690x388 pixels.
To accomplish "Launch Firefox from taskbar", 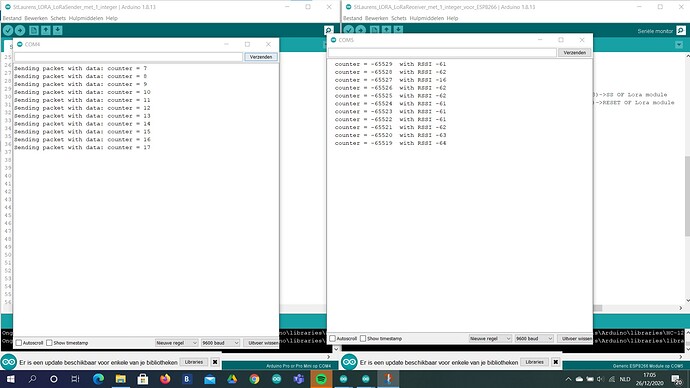I will [x=165, y=379].
